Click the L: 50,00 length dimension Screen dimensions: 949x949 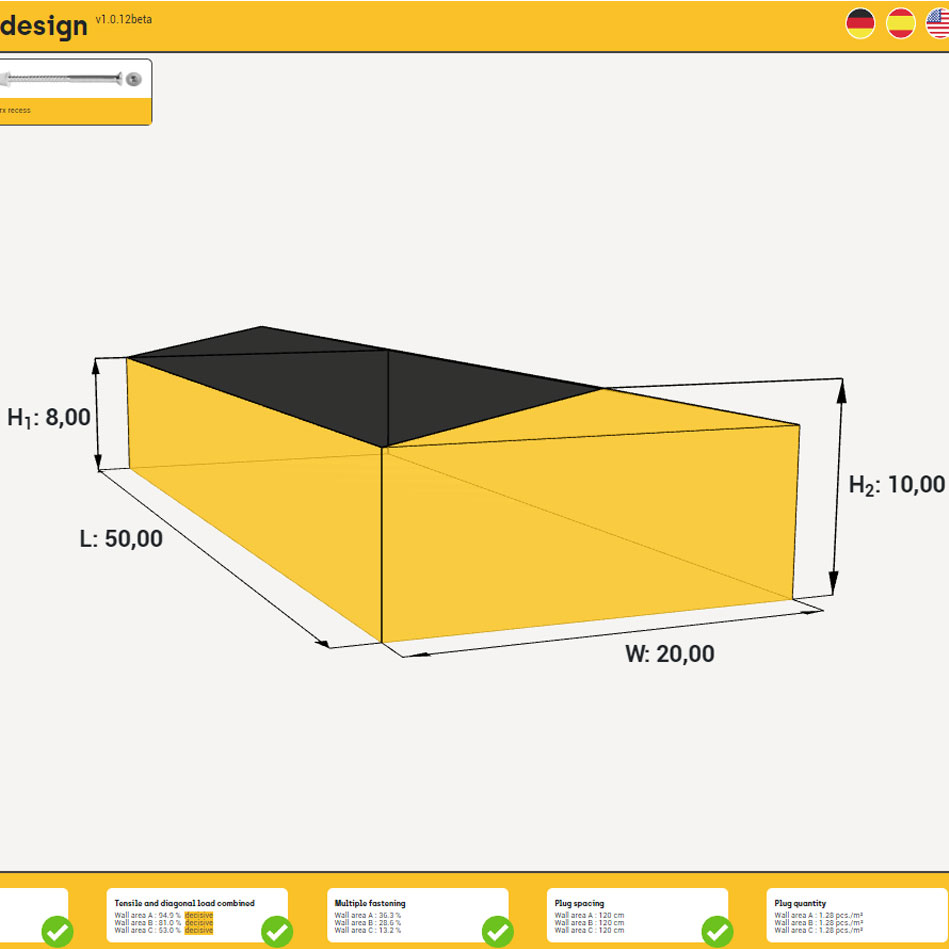tap(120, 538)
